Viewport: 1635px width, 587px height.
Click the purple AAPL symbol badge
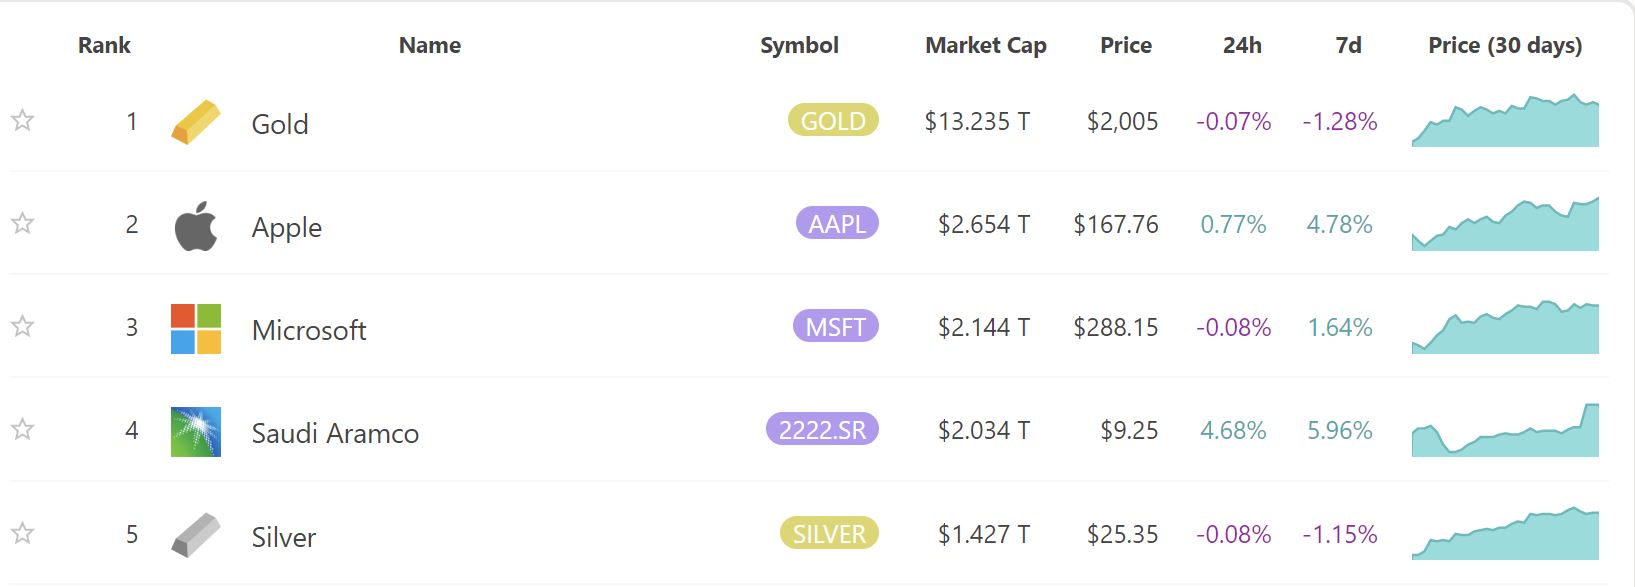837,223
